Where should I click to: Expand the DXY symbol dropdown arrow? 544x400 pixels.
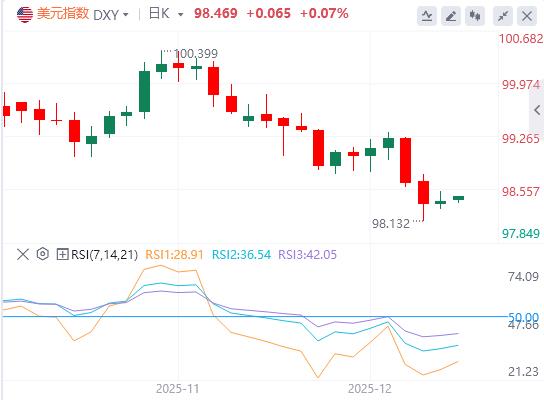click(x=126, y=15)
